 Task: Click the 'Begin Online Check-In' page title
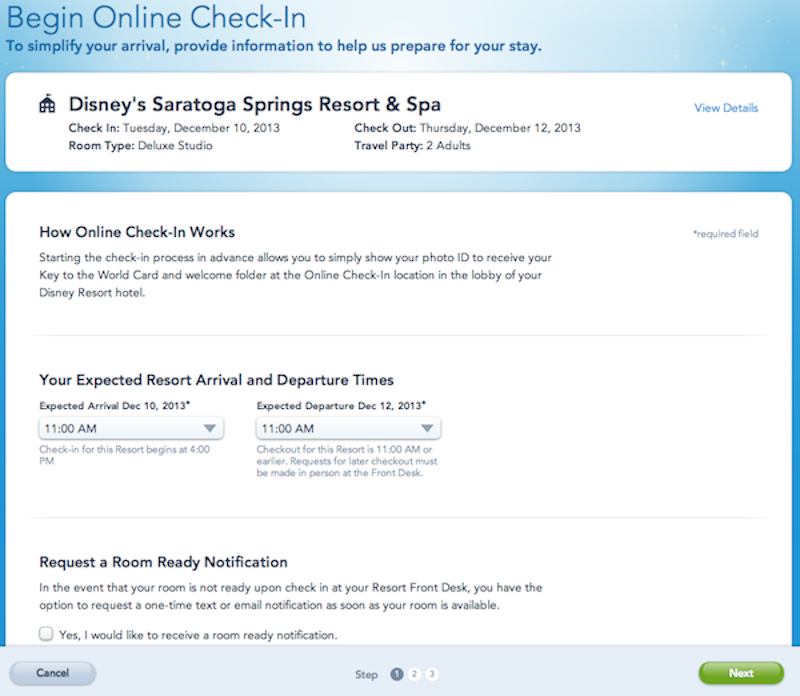[156, 18]
